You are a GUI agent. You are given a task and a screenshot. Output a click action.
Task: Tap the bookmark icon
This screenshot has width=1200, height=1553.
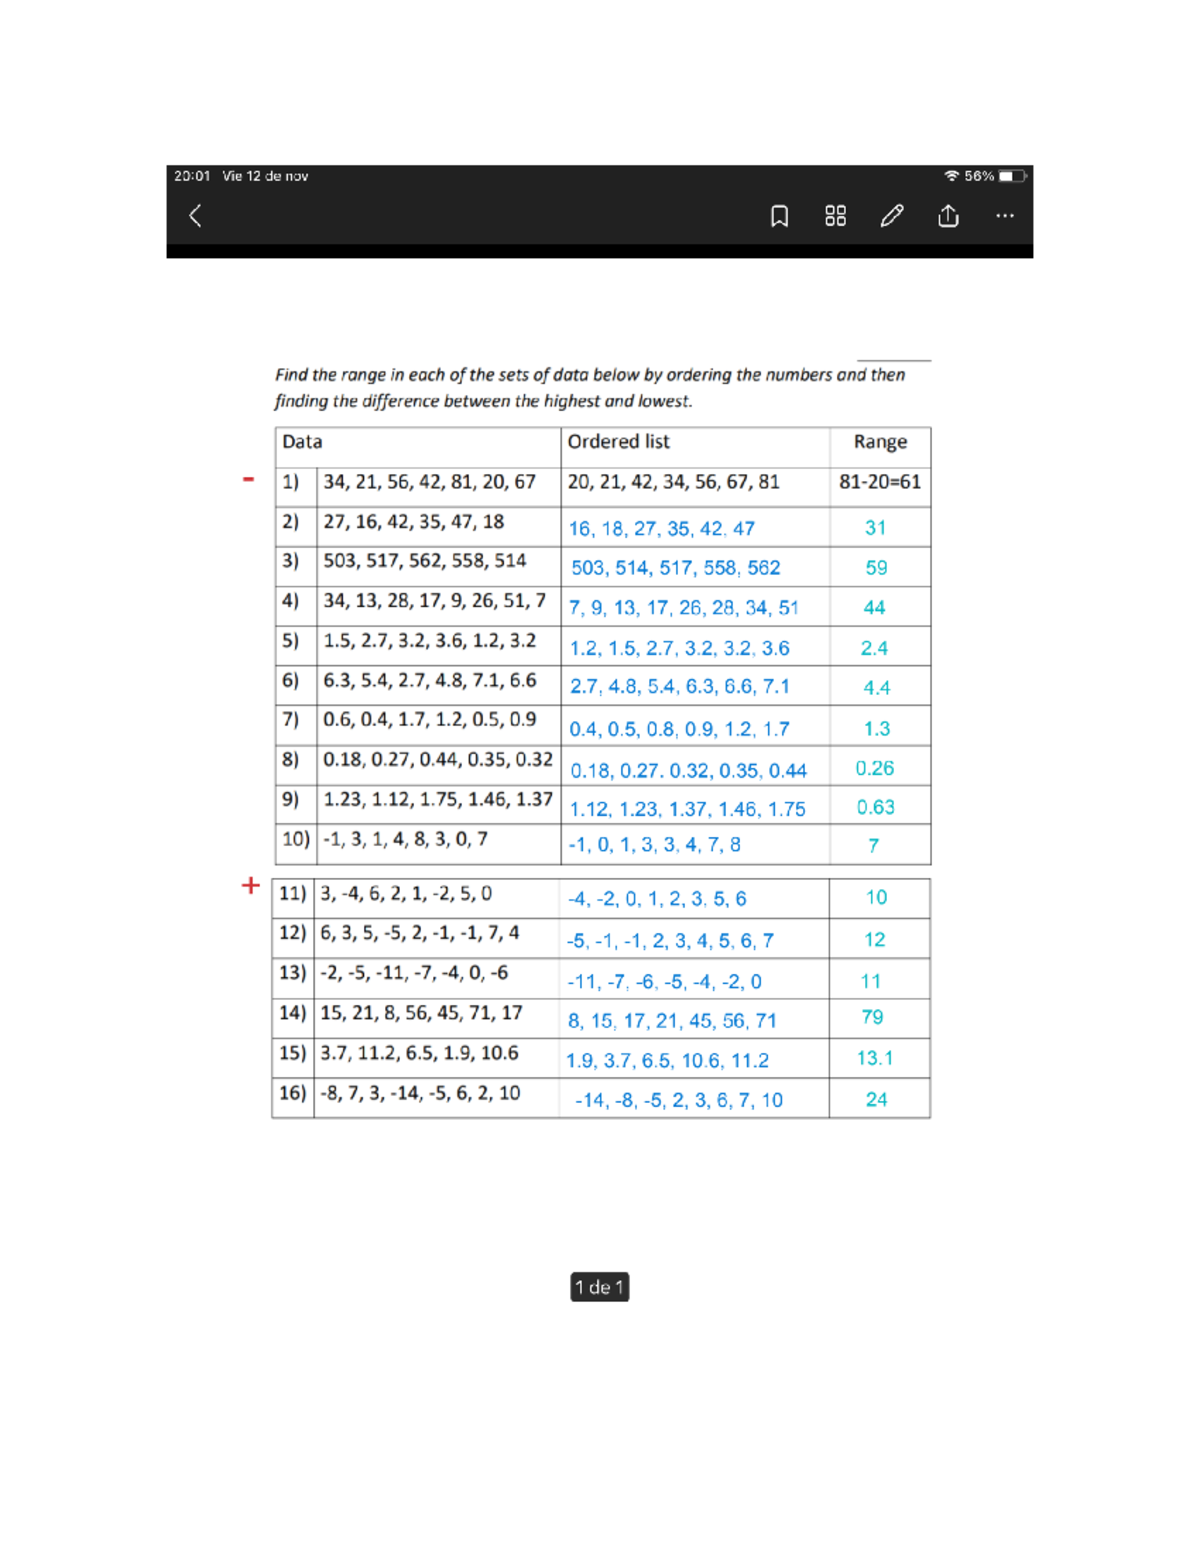[779, 215]
